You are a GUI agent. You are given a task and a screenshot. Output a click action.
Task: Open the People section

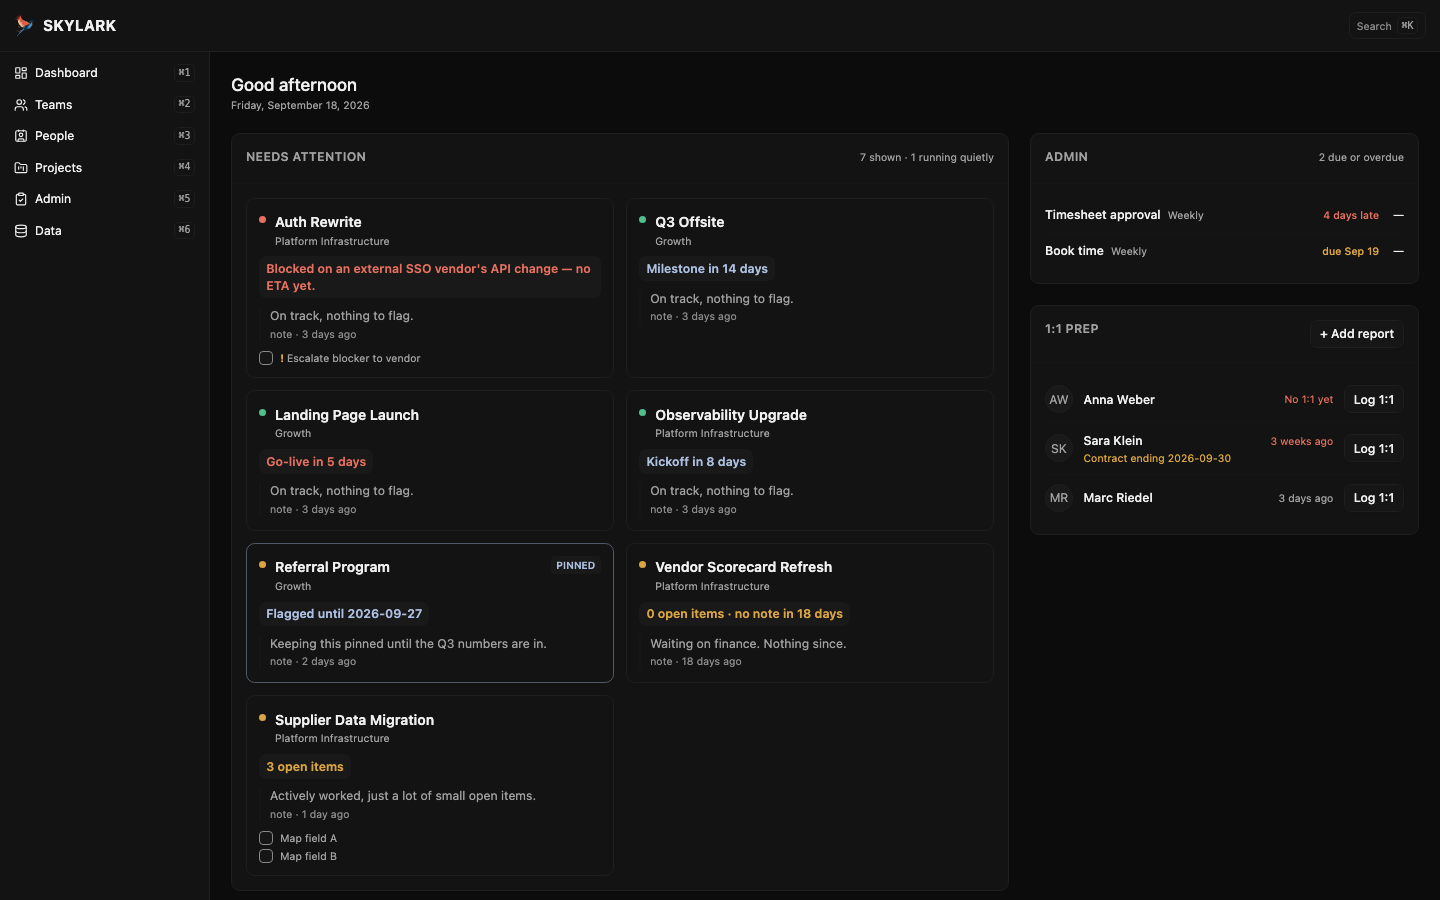click(x=104, y=136)
